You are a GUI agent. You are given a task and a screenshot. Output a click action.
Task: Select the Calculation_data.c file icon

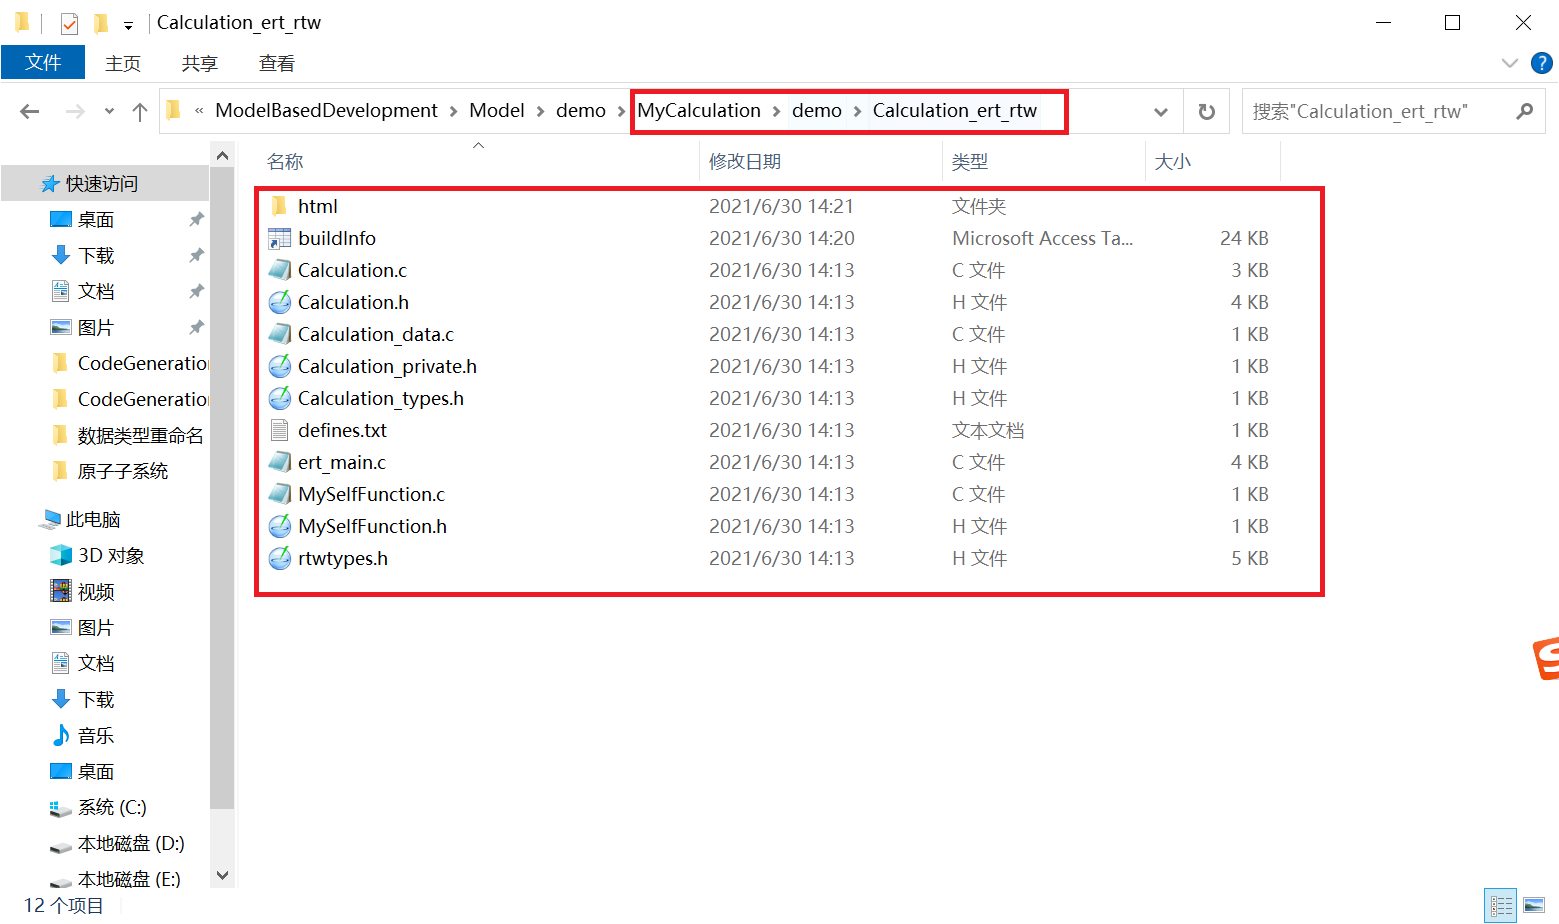pyautogui.click(x=280, y=334)
